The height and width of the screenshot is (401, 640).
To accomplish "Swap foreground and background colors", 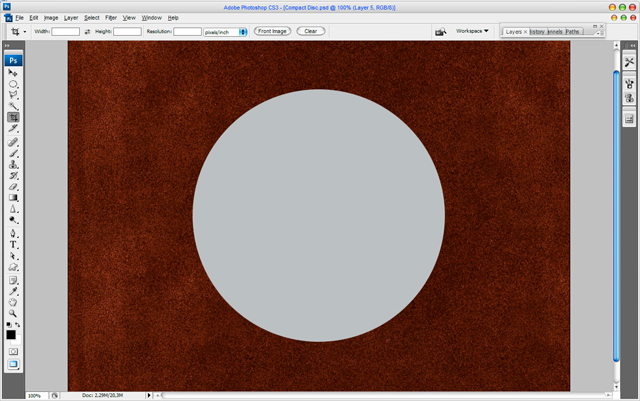I will (18, 325).
